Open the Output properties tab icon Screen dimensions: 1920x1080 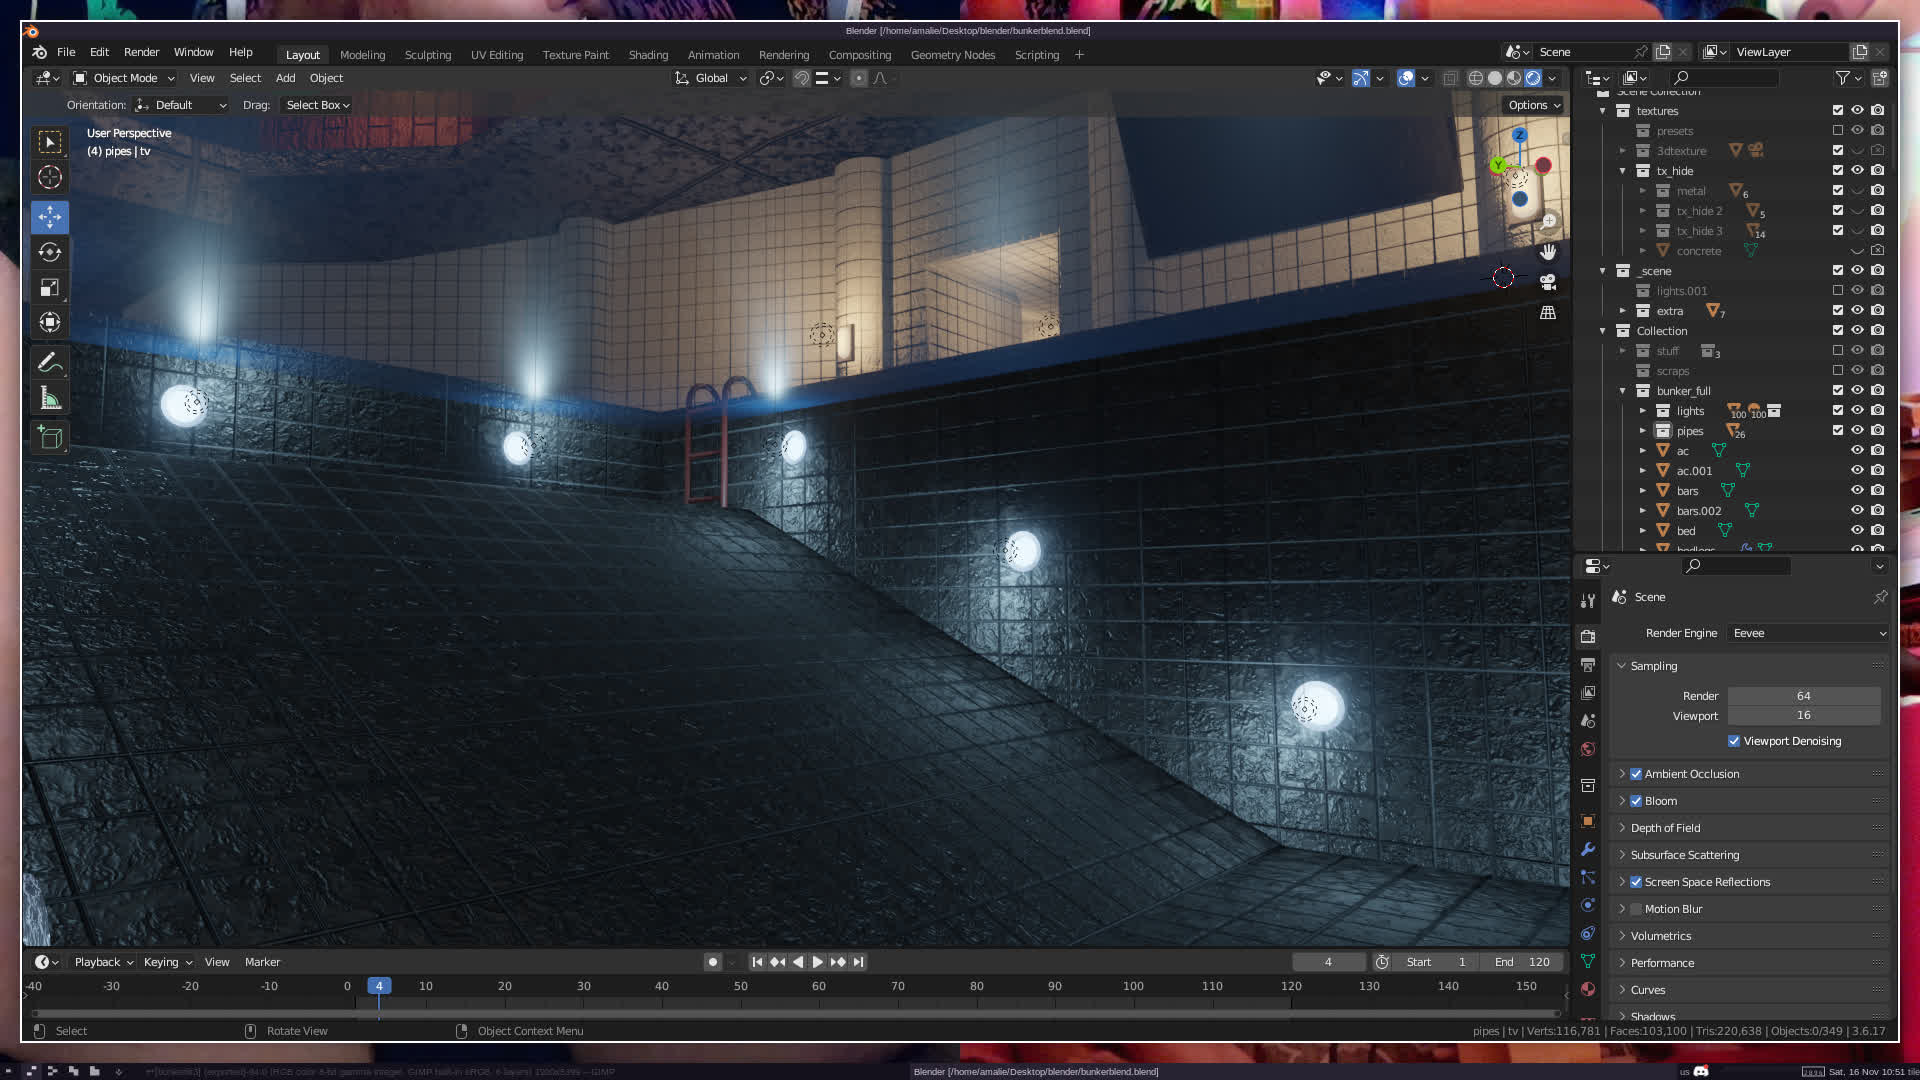click(x=1588, y=665)
